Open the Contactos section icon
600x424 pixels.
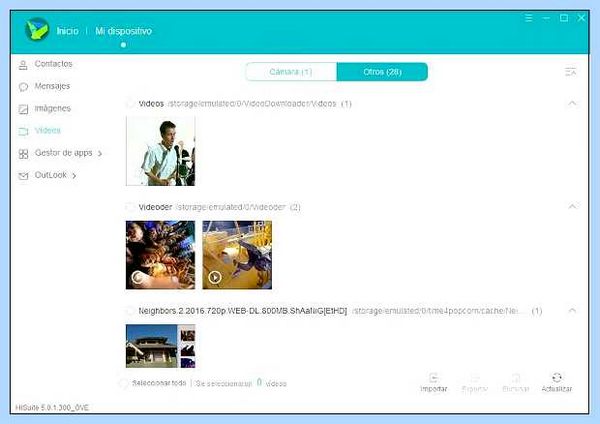tap(23, 65)
